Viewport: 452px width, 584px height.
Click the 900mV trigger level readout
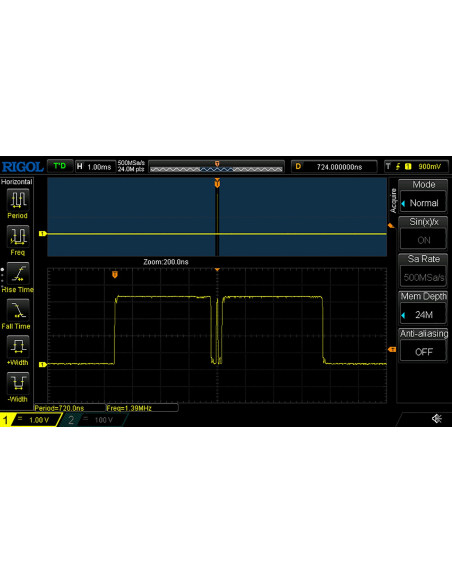click(429, 166)
